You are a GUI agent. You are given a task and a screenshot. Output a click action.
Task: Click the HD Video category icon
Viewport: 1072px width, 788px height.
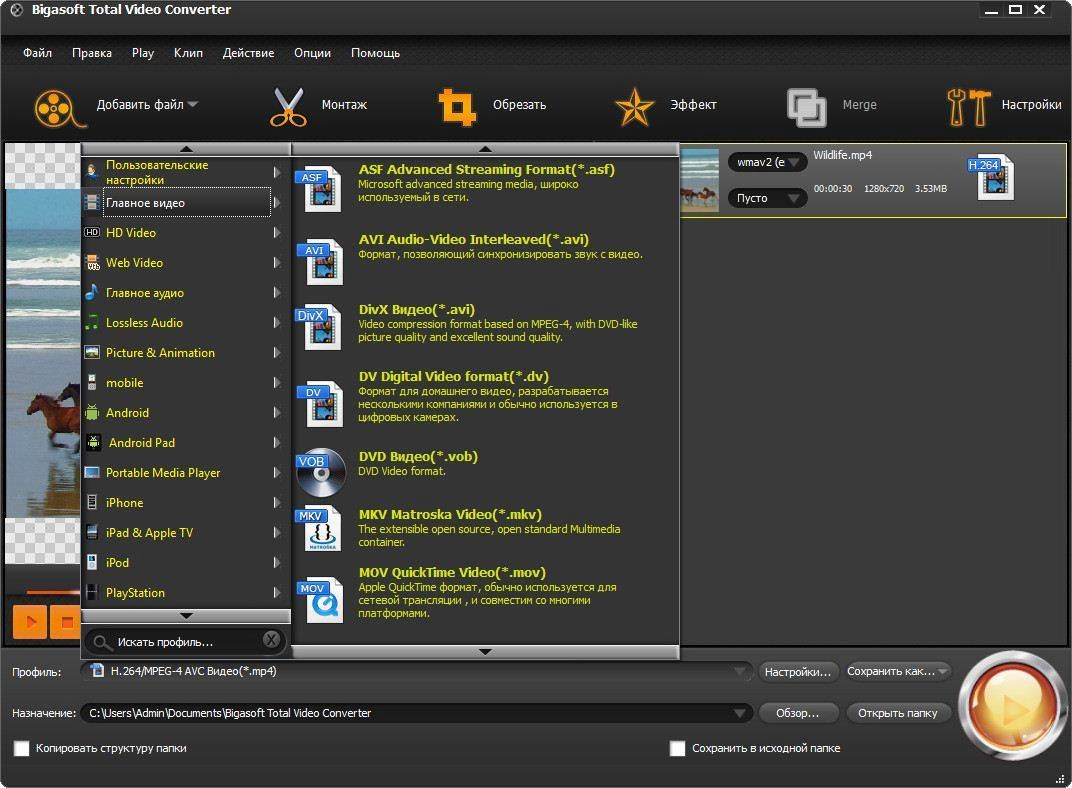point(92,232)
